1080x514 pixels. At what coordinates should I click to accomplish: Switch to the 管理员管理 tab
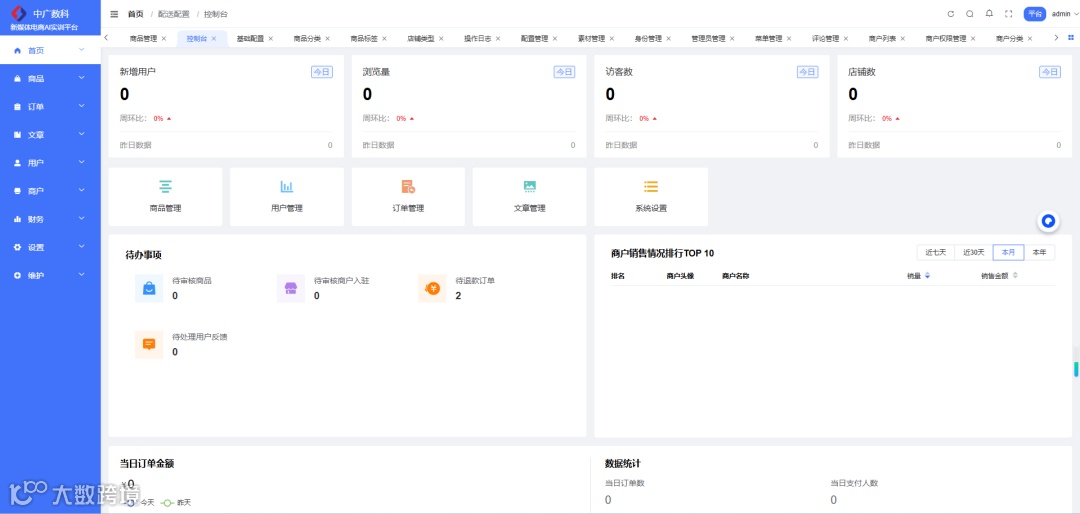click(708, 39)
